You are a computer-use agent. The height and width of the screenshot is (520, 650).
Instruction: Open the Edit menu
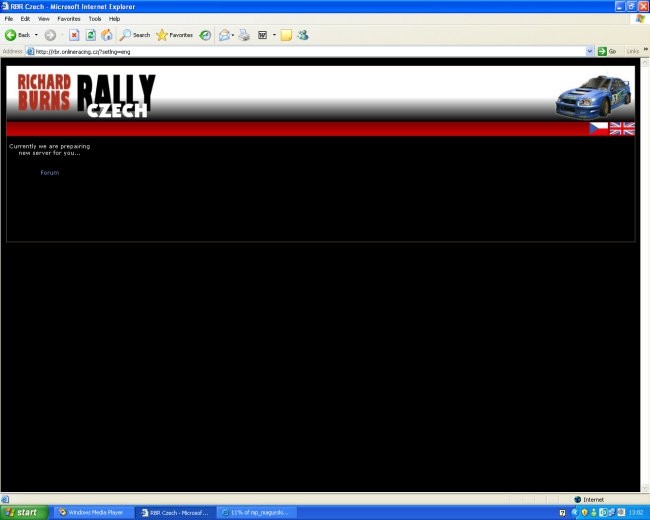(25, 19)
